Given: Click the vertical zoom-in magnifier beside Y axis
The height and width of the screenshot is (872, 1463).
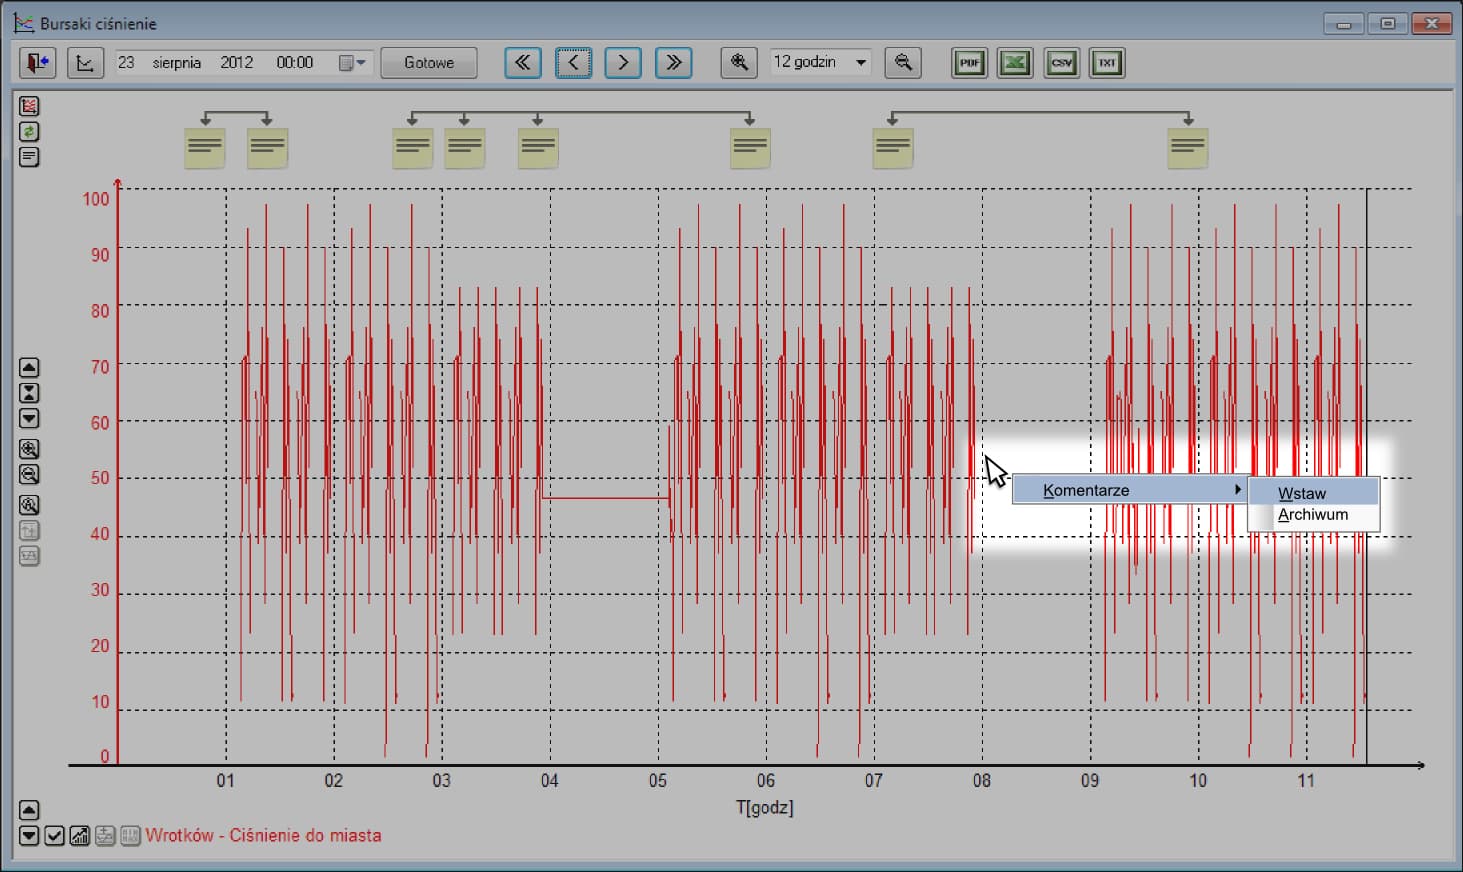Looking at the screenshot, I should tap(29, 449).
